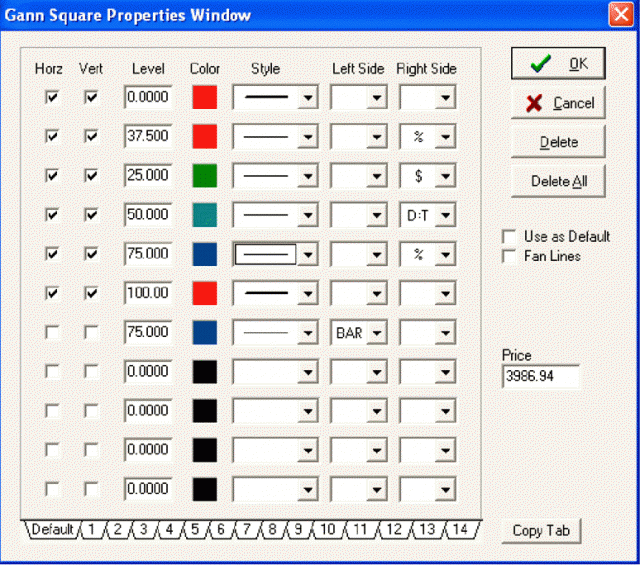This screenshot has width=640, height=565.
Task: Click the Price input field
Action: click(x=541, y=376)
